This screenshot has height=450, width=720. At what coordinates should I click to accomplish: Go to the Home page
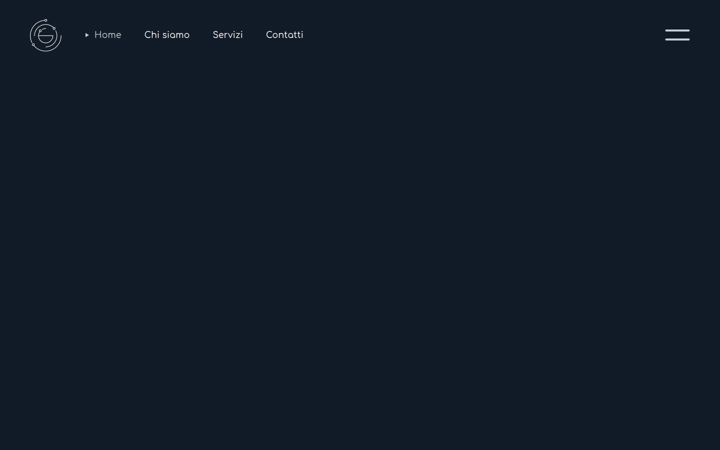[x=107, y=35]
